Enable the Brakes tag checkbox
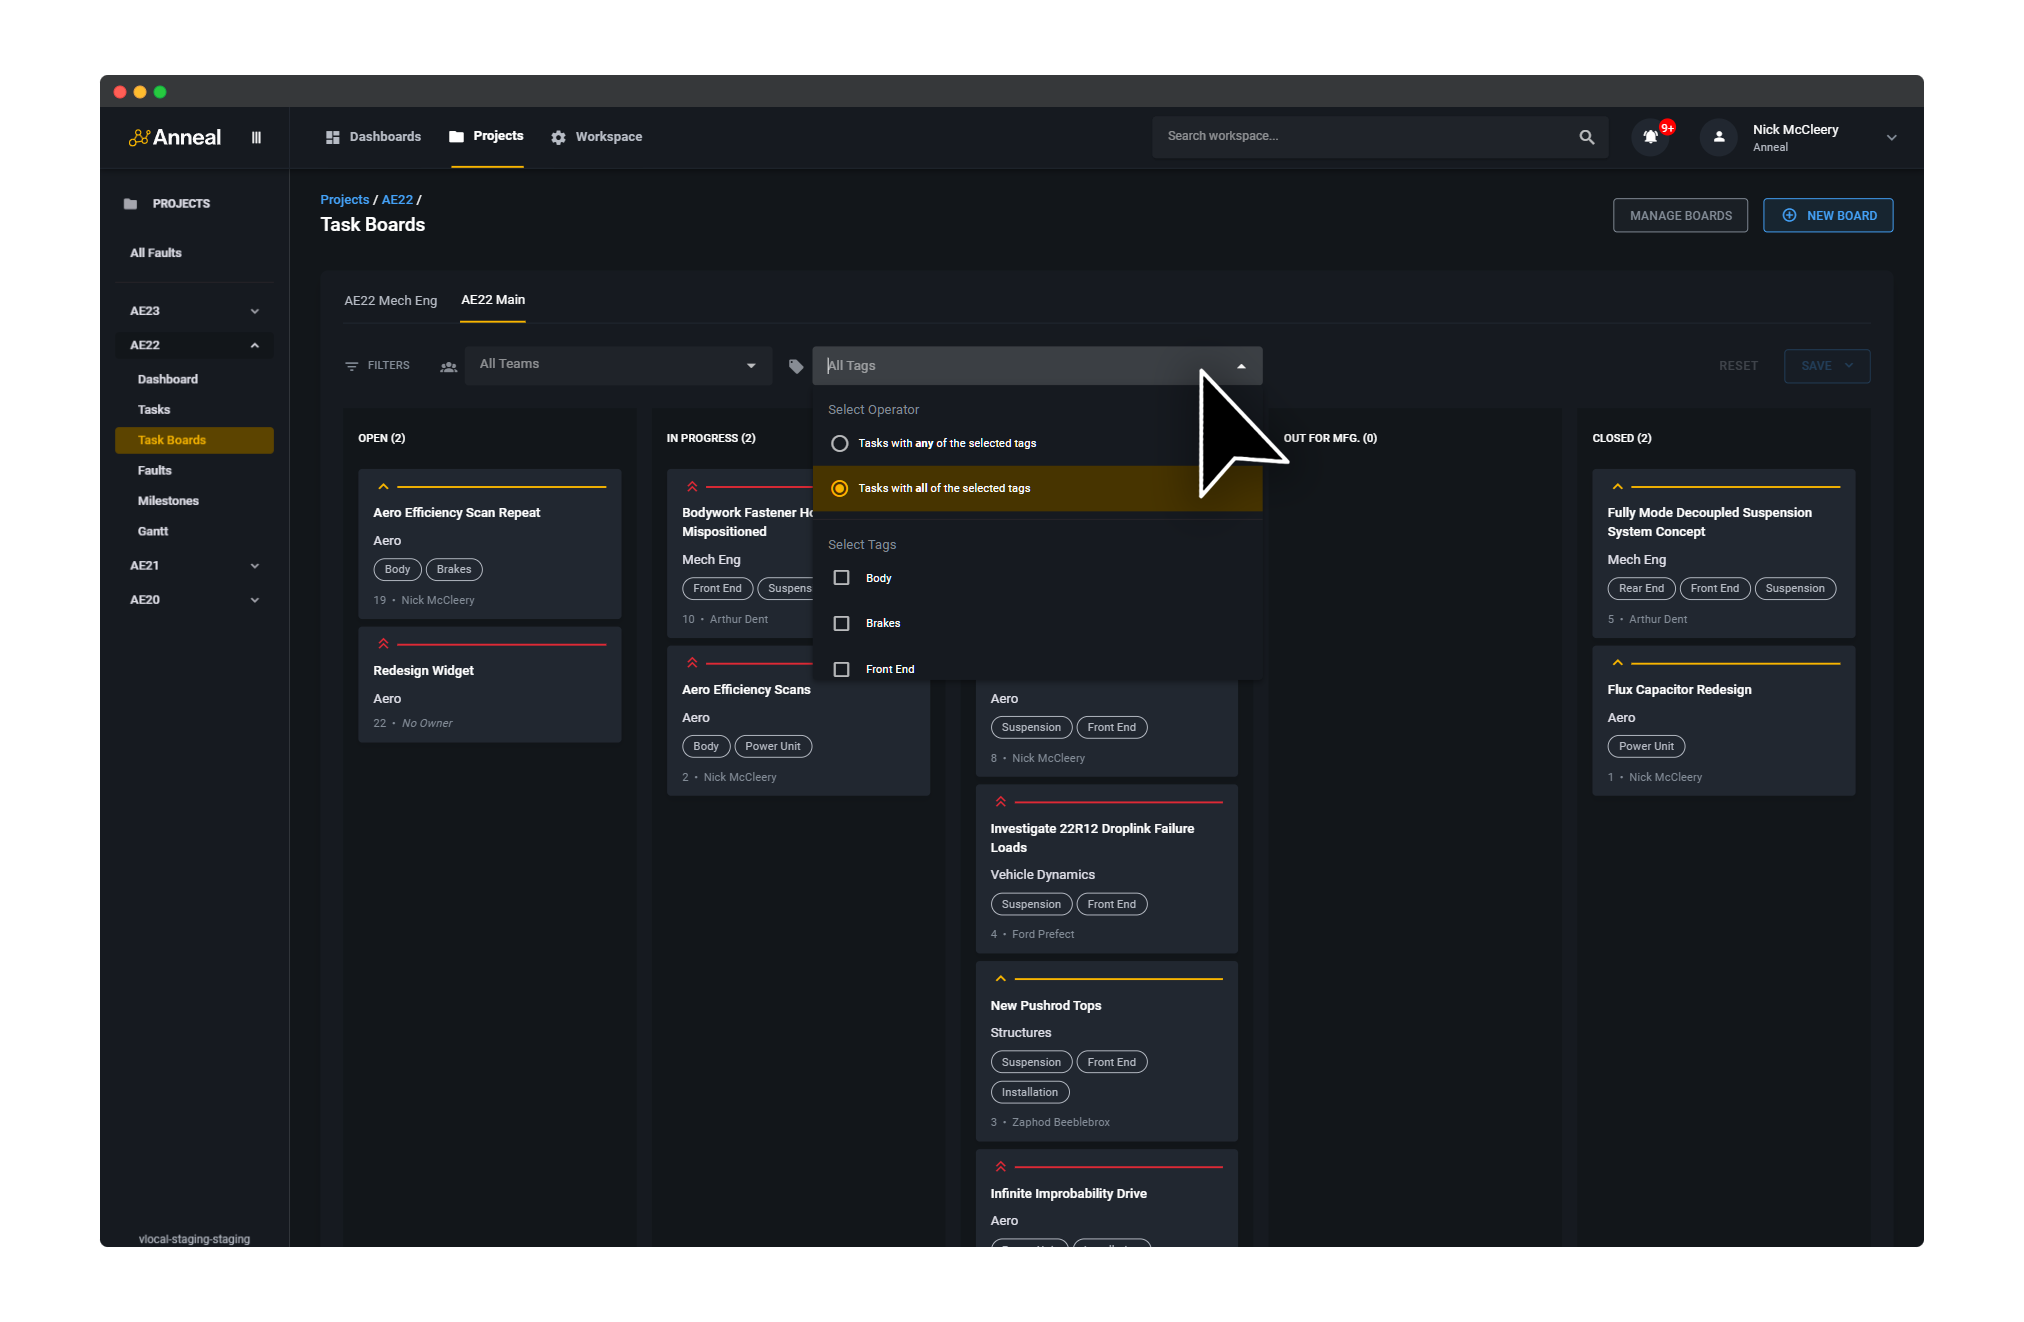This screenshot has height=1322, width=2024. coord(842,623)
